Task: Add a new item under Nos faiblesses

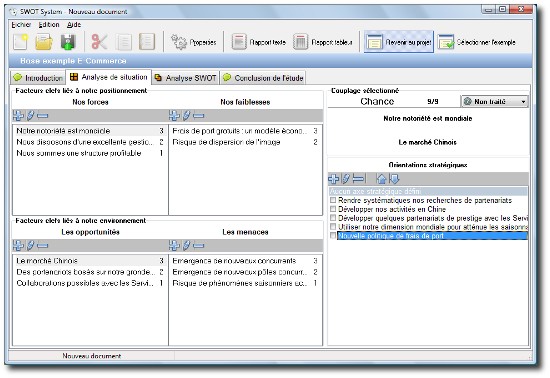Action: click(174, 115)
